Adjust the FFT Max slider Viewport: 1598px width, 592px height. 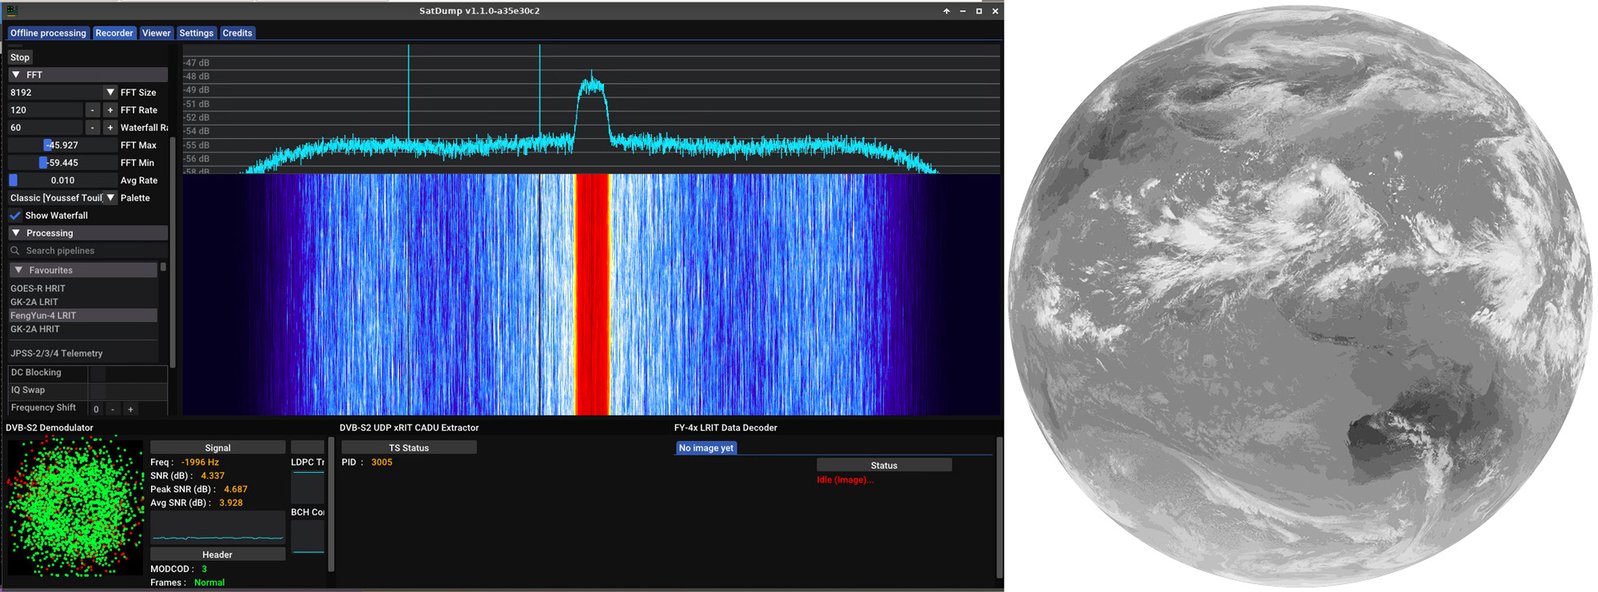[x=62, y=145]
